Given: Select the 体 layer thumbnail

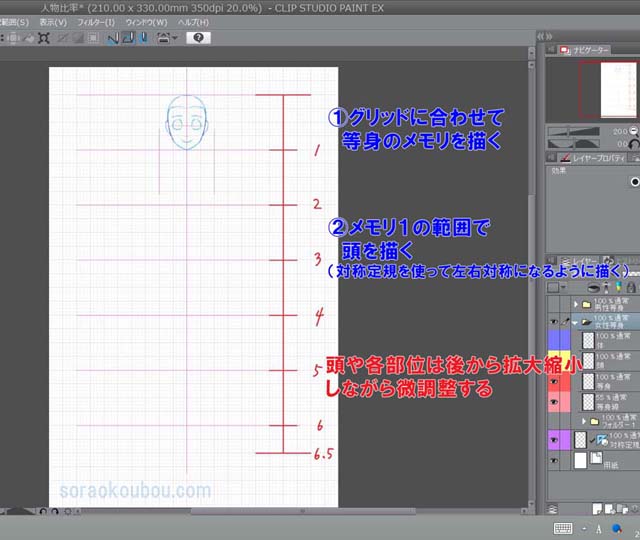Looking at the screenshot, I should [x=588, y=340].
